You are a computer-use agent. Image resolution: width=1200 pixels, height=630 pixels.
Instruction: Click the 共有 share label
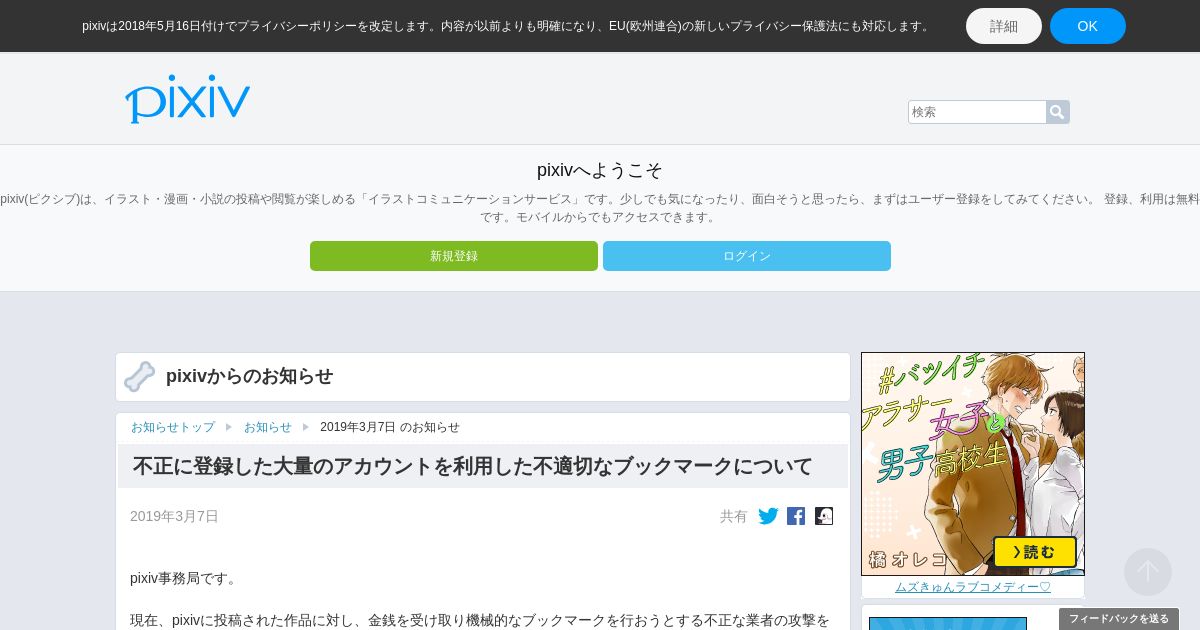(x=734, y=516)
